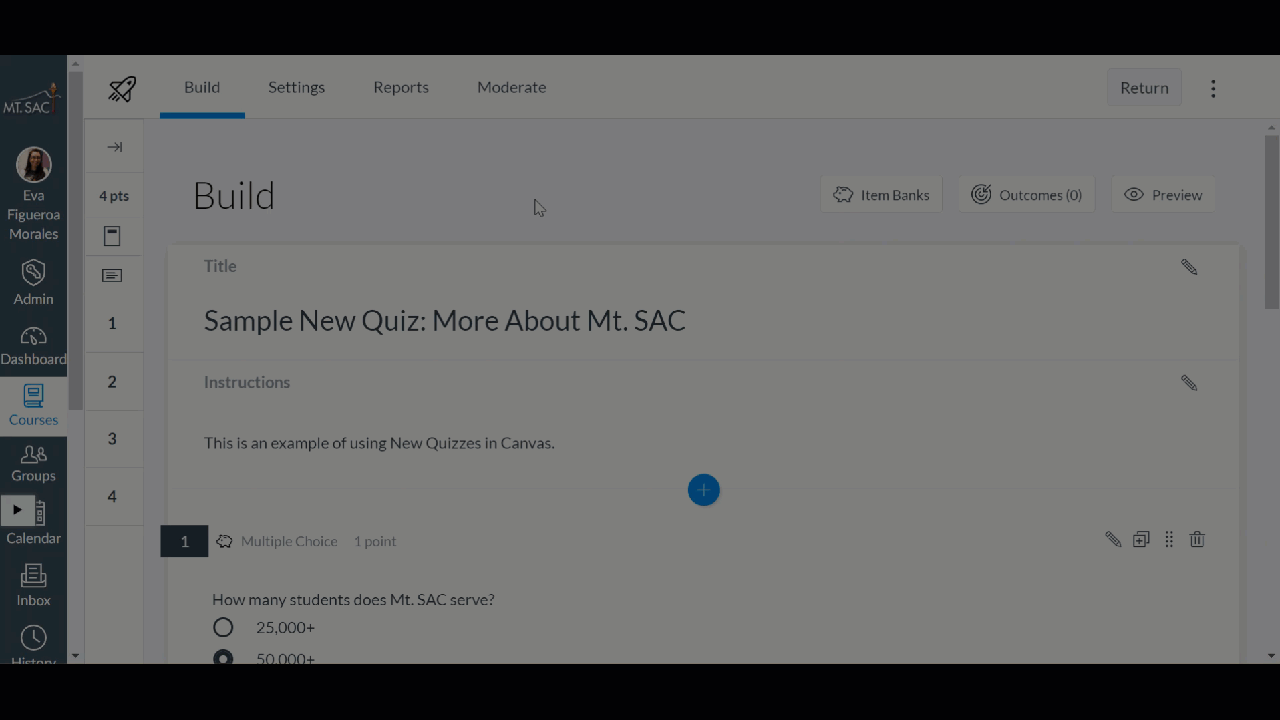
Task: Collapse the question navigator with the arrow icon
Action: 113,146
